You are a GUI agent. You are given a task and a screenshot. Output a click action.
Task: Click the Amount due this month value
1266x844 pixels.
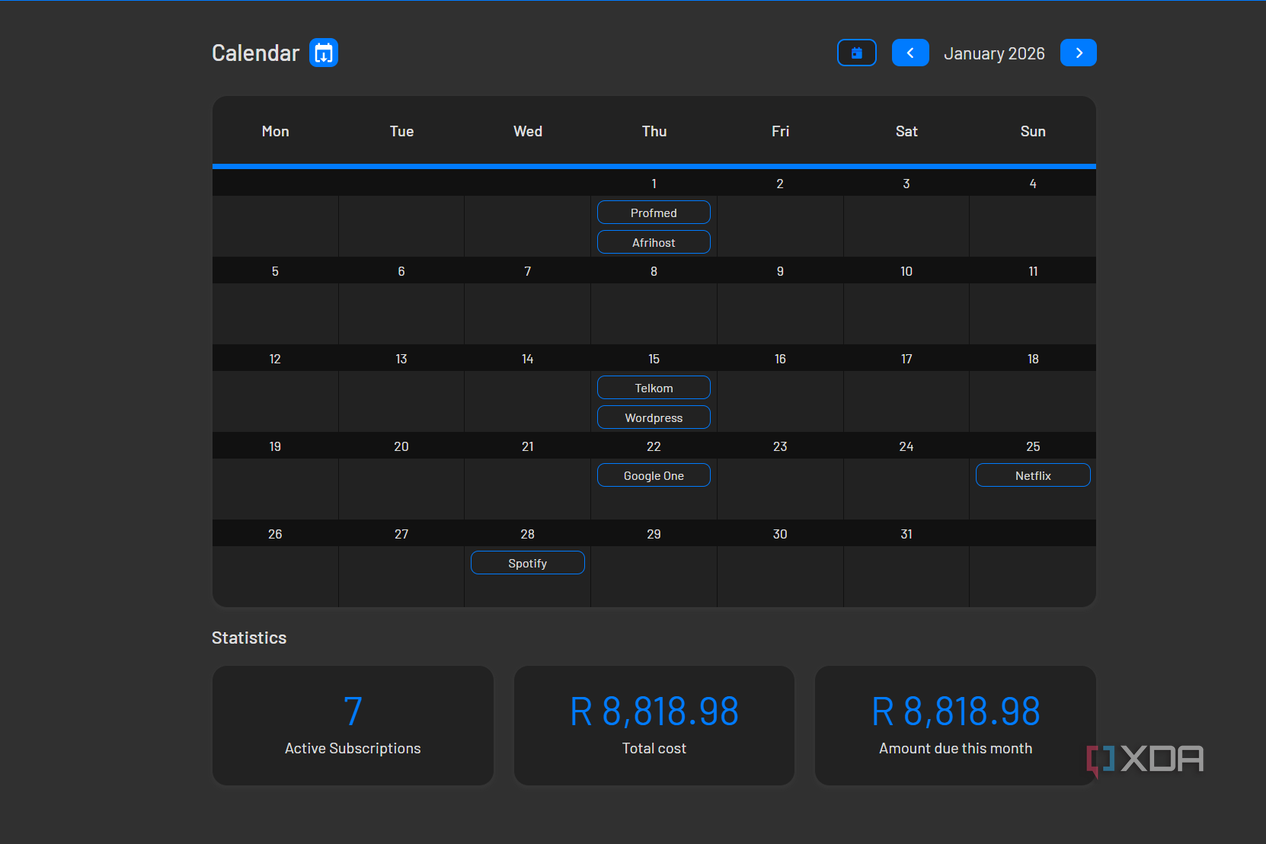956,712
